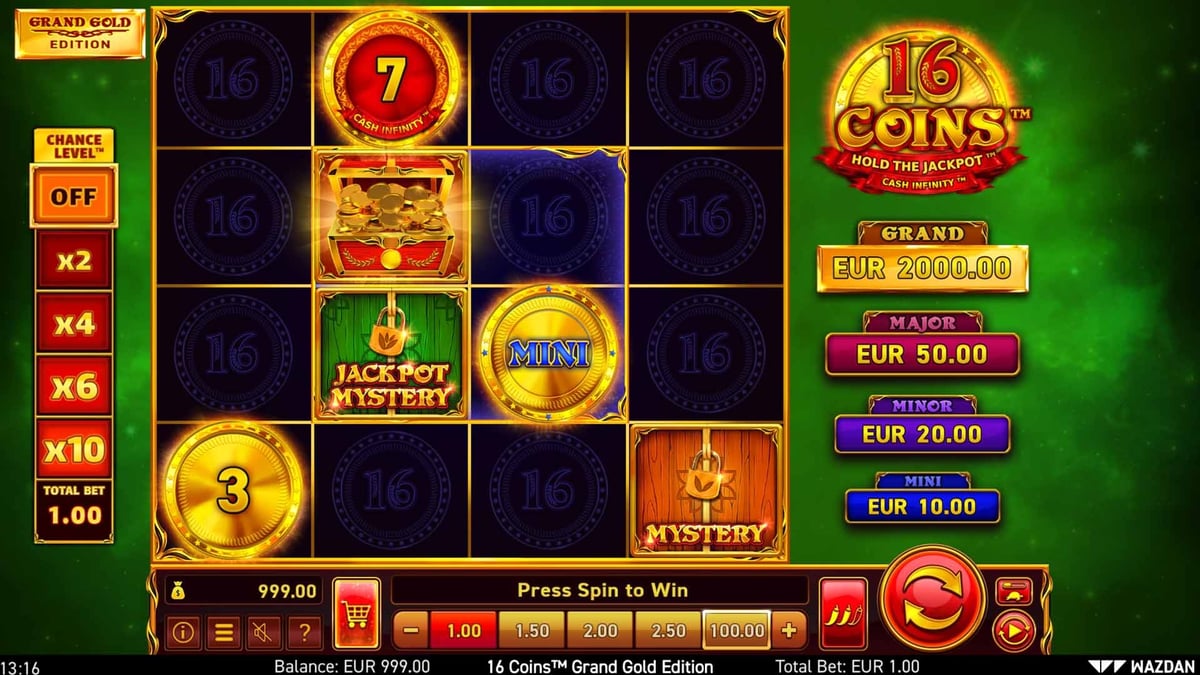The width and height of the screenshot is (1200, 675).
Task: Open the shopping cart buy feature
Action: (x=356, y=613)
